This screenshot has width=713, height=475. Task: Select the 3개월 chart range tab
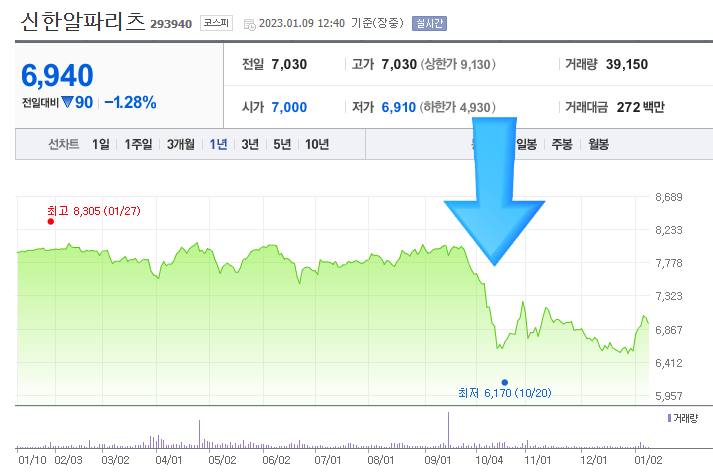(181, 145)
